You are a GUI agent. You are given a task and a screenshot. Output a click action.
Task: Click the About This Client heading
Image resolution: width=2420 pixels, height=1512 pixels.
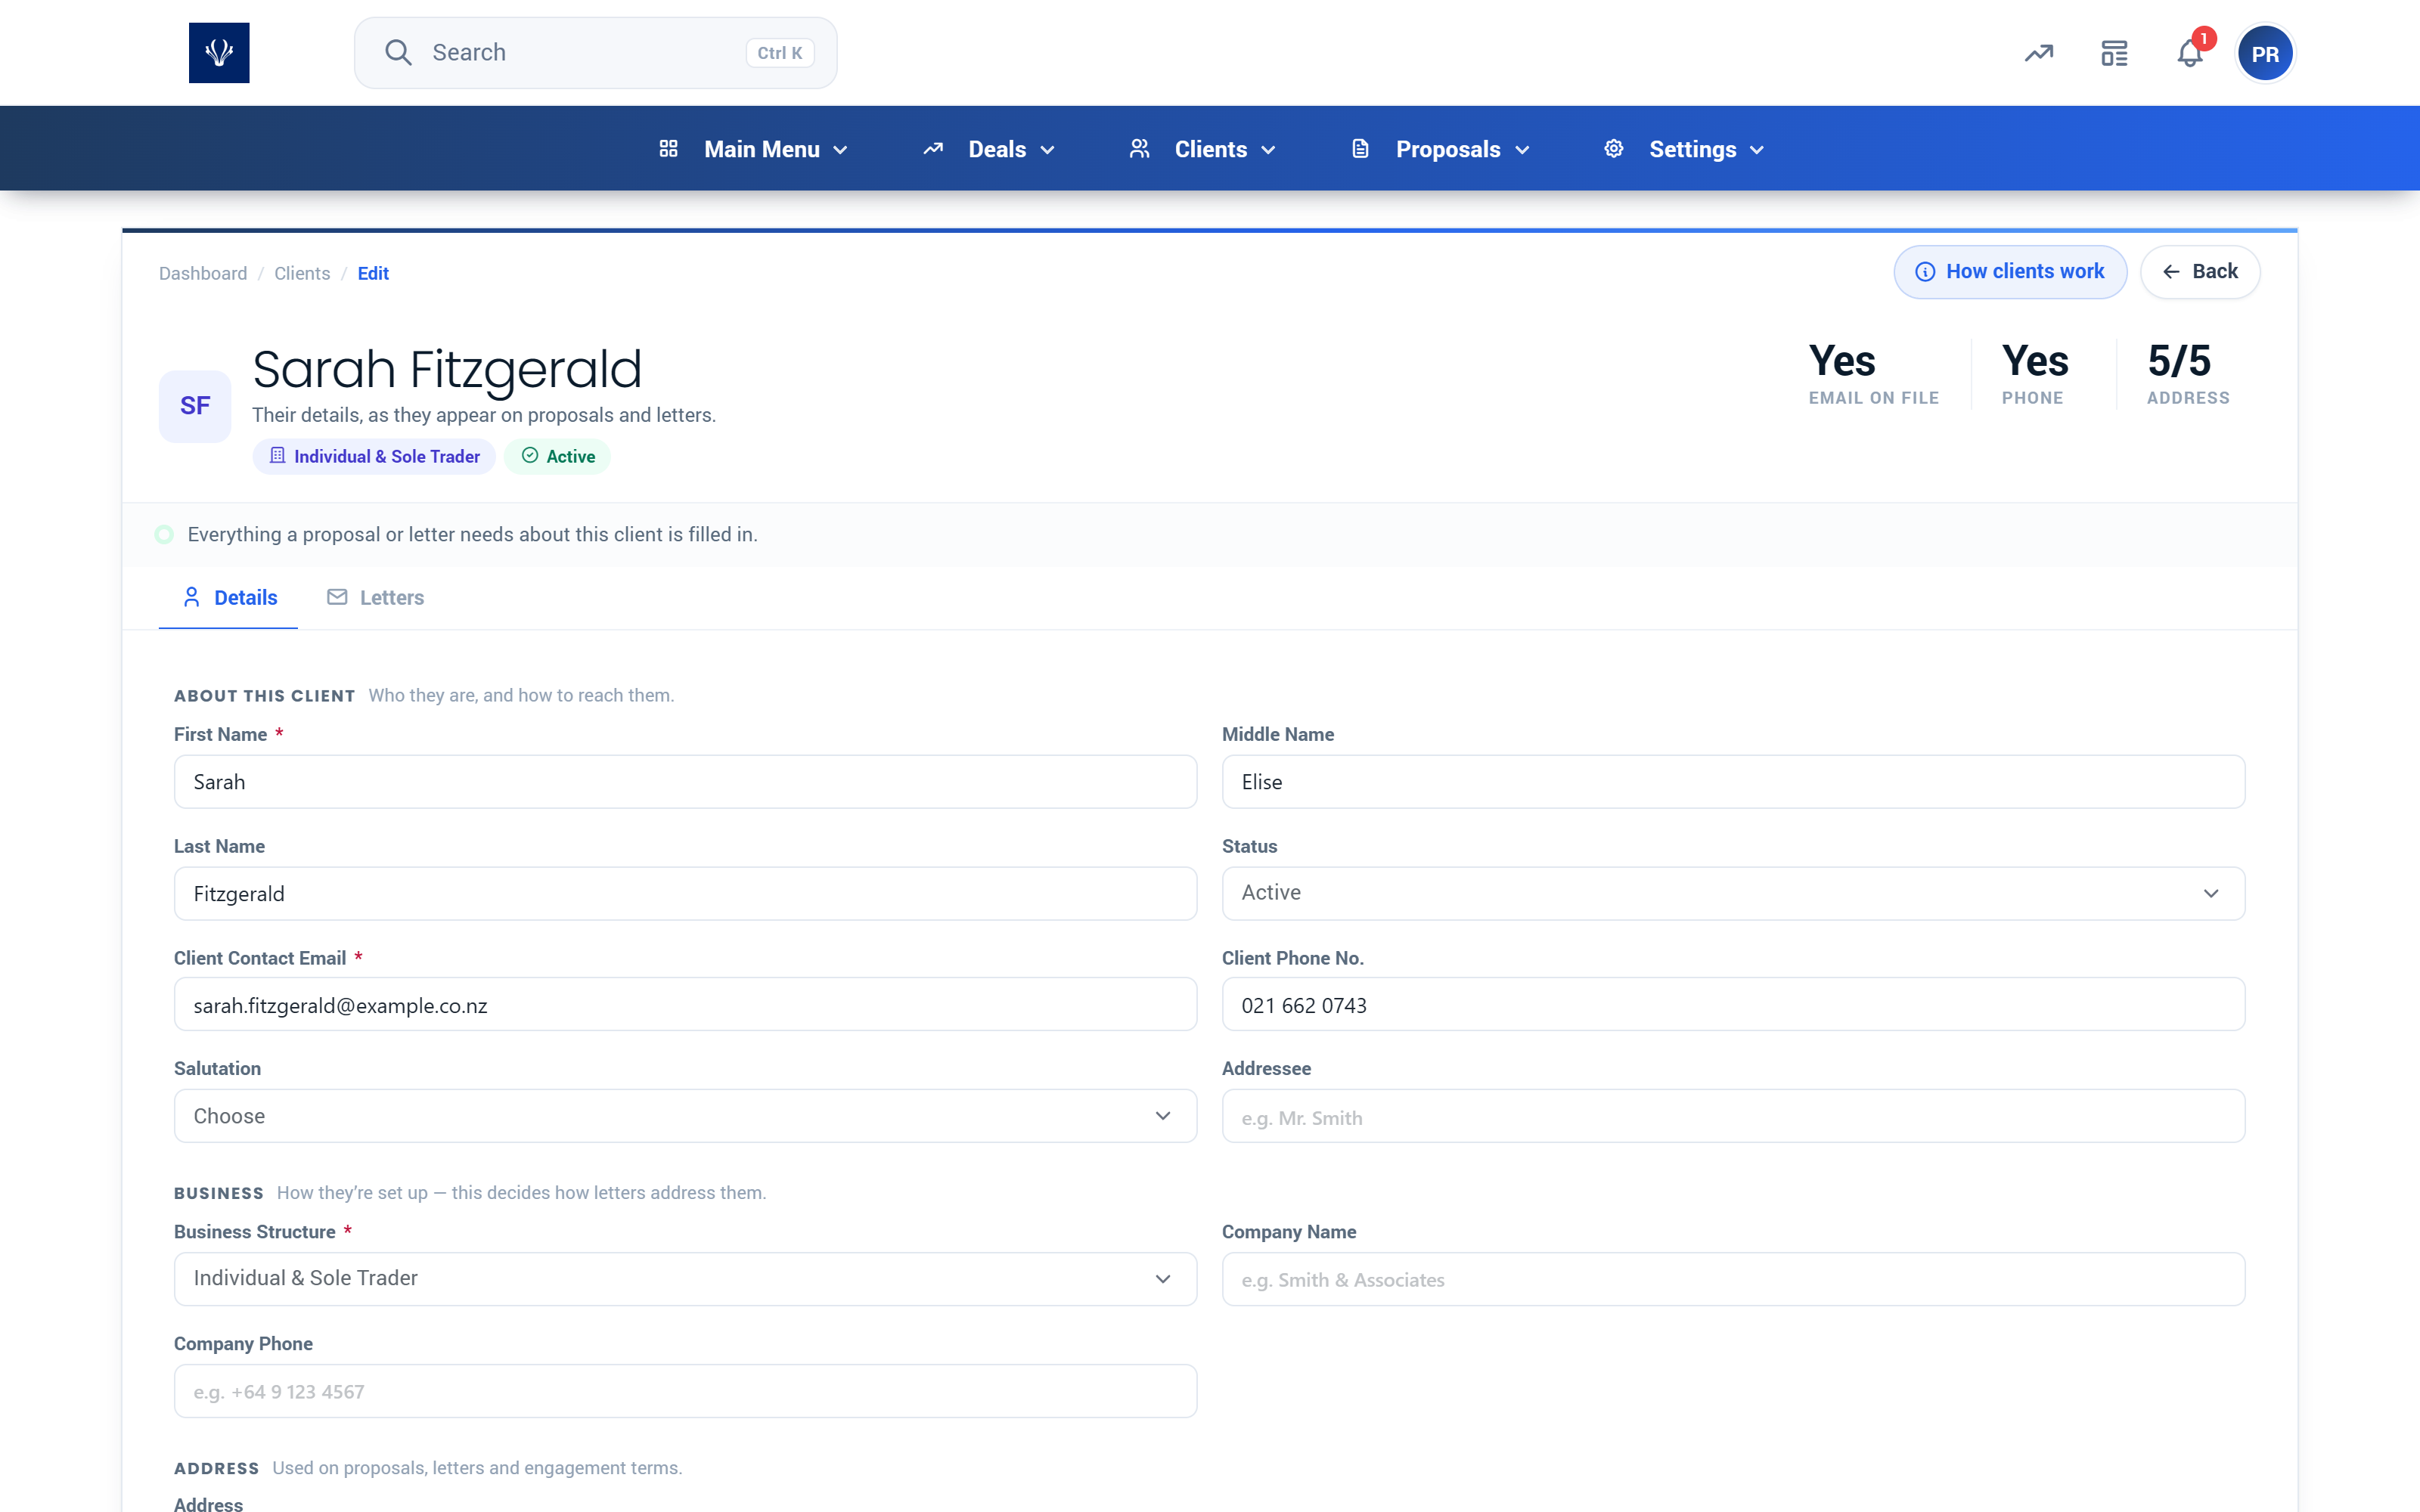pos(264,696)
